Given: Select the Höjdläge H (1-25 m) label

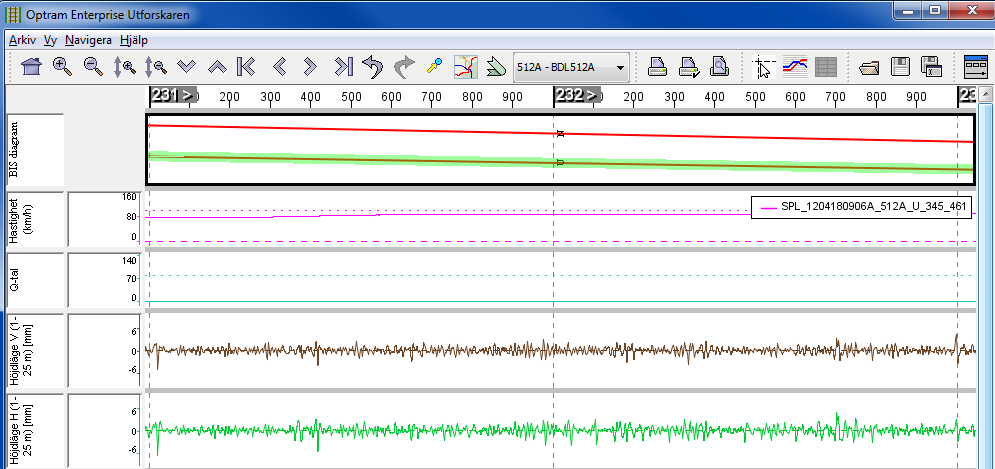Looking at the screenshot, I should point(36,430).
